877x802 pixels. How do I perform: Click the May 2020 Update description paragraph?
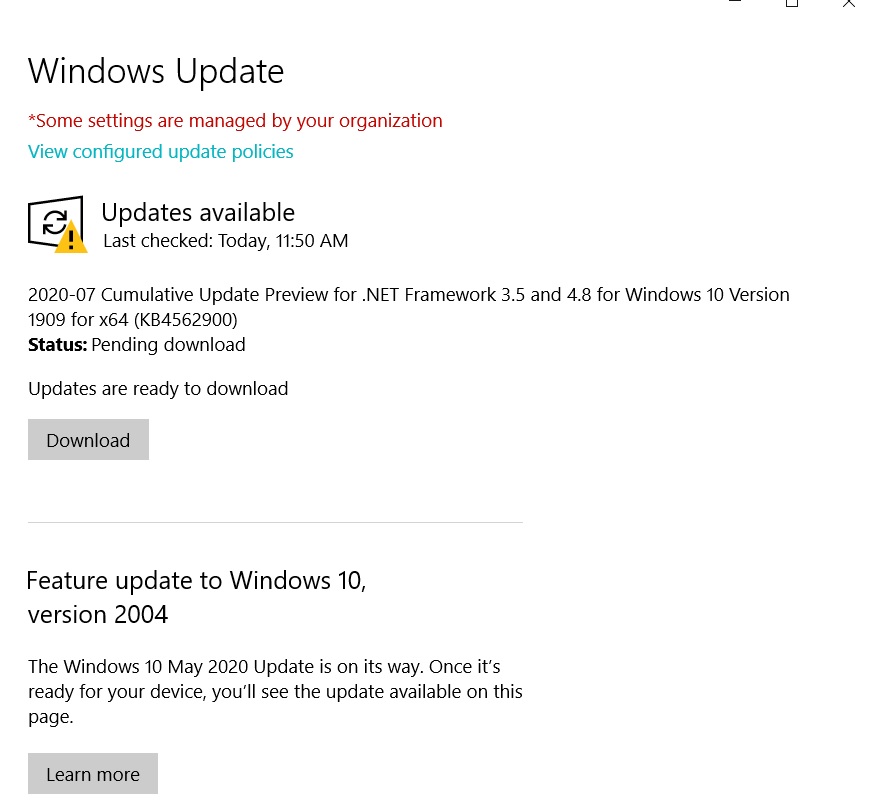pyautogui.click(x=275, y=691)
